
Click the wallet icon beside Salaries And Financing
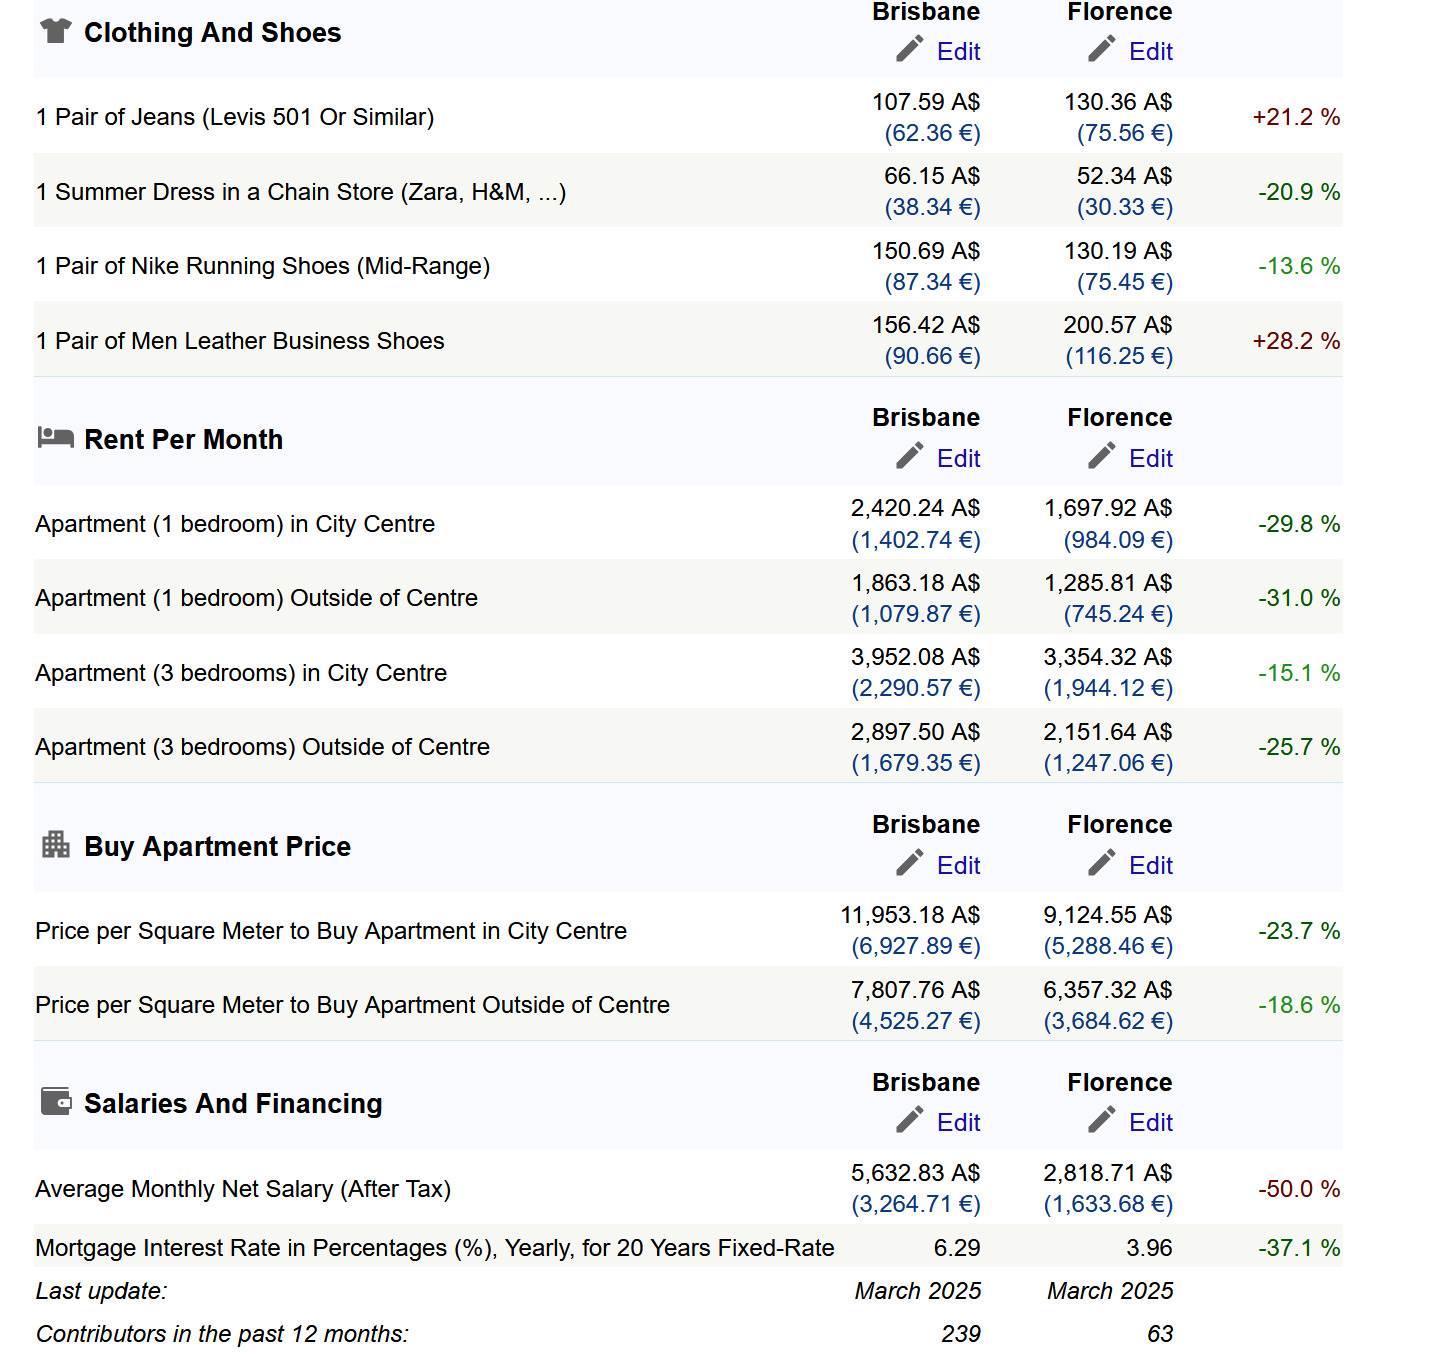click(55, 1101)
